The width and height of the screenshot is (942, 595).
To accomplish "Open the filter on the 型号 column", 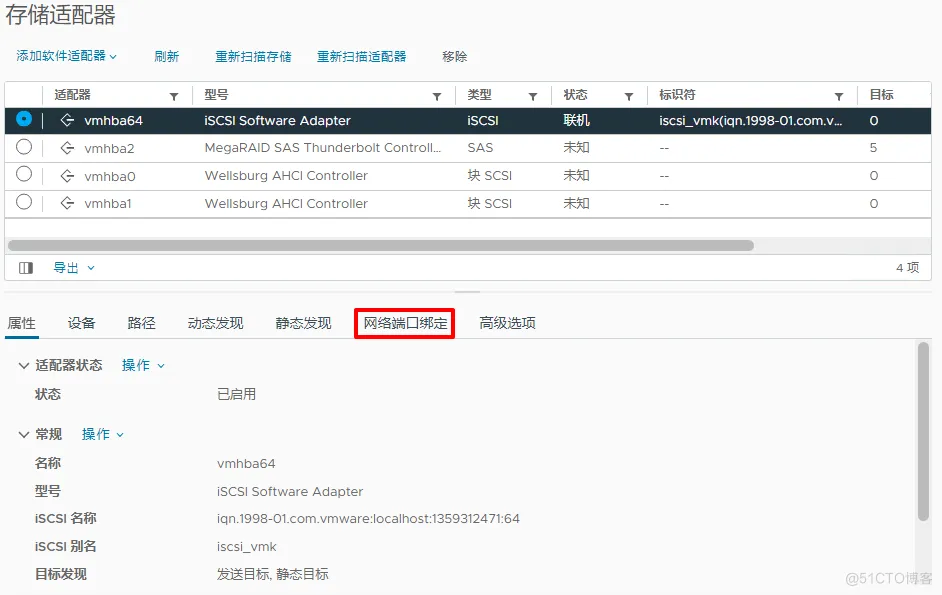I will pyautogui.click(x=437, y=96).
